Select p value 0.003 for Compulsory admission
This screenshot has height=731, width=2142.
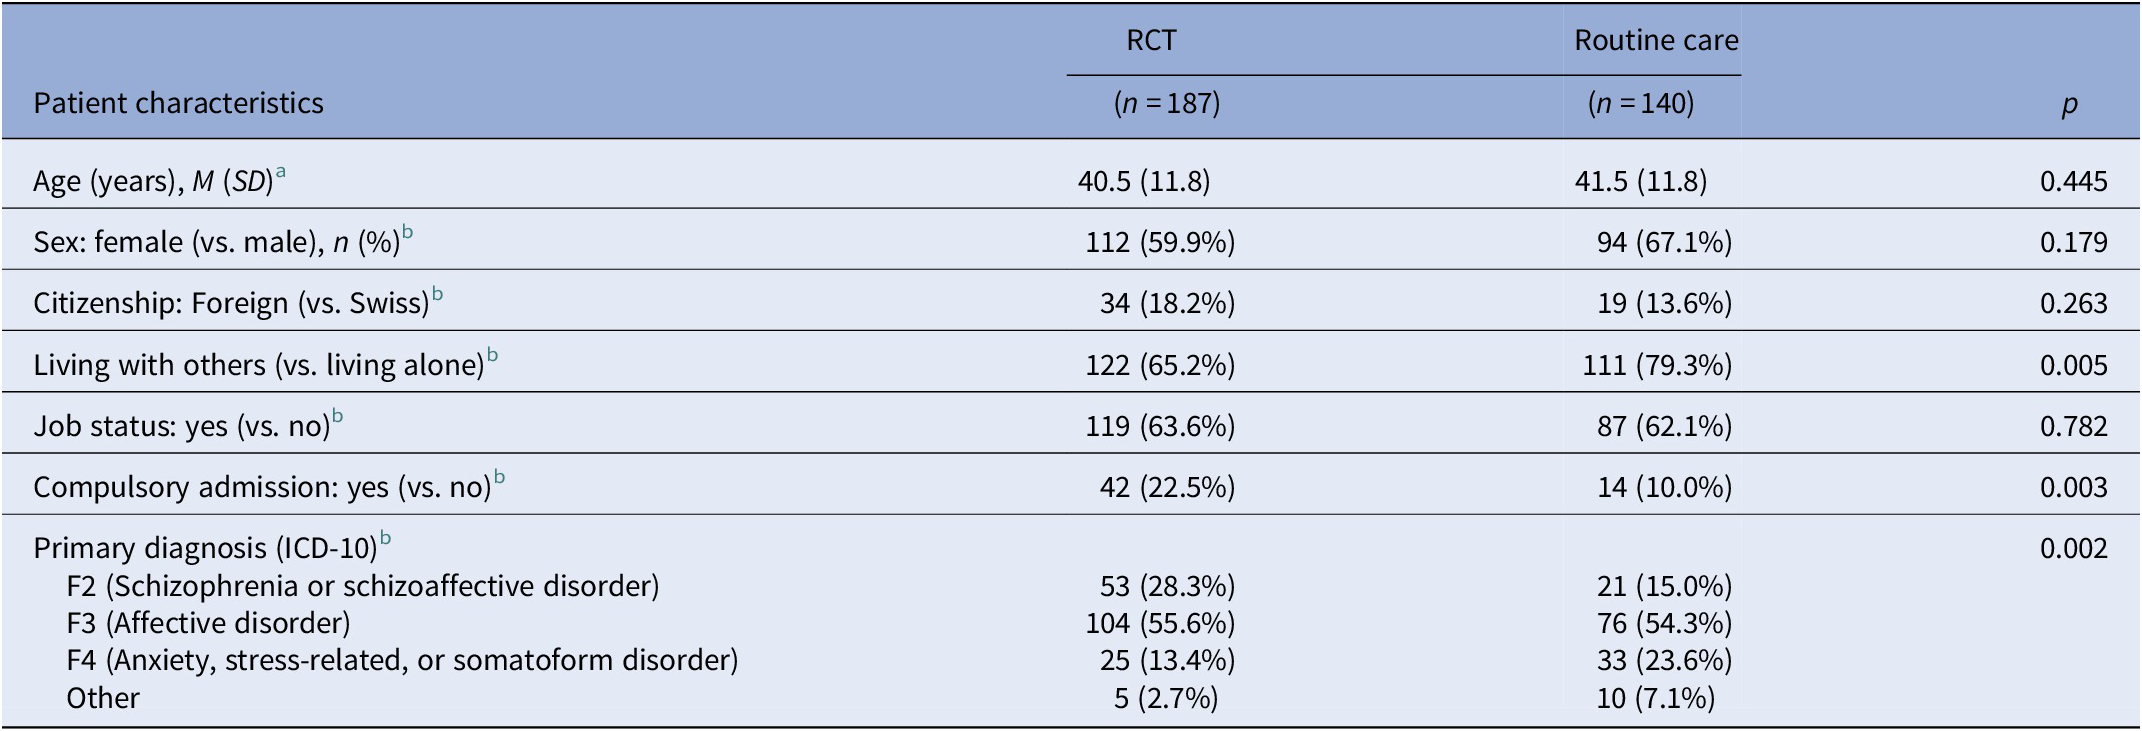(x=2073, y=487)
